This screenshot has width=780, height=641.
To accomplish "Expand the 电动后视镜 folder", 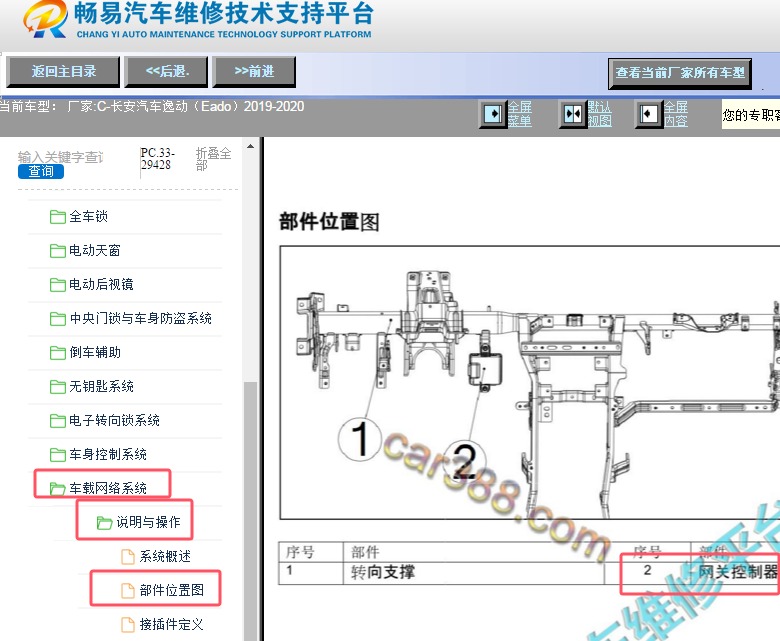I will pyautogui.click(x=101, y=284).
